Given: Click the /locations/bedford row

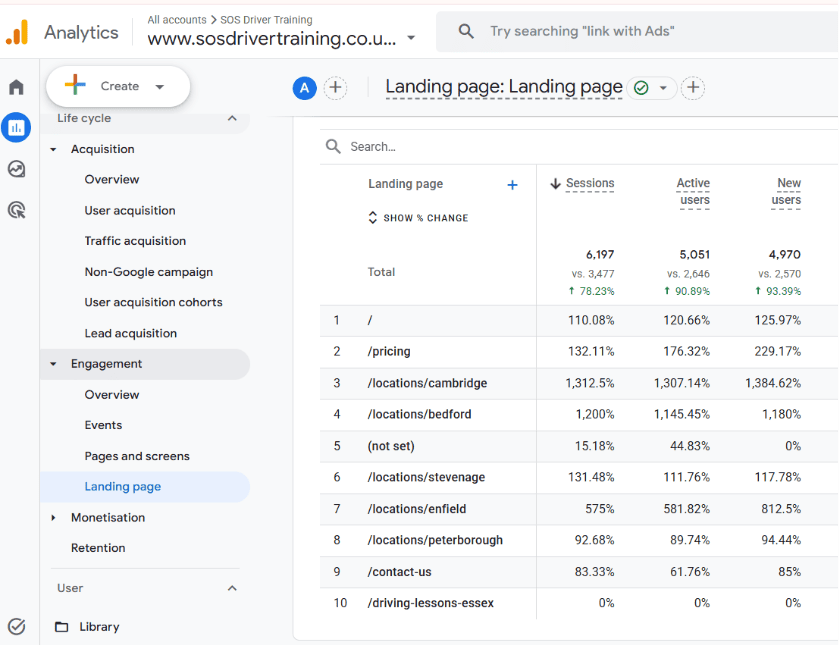Looking at the screenshot, I should click(579, 414).
